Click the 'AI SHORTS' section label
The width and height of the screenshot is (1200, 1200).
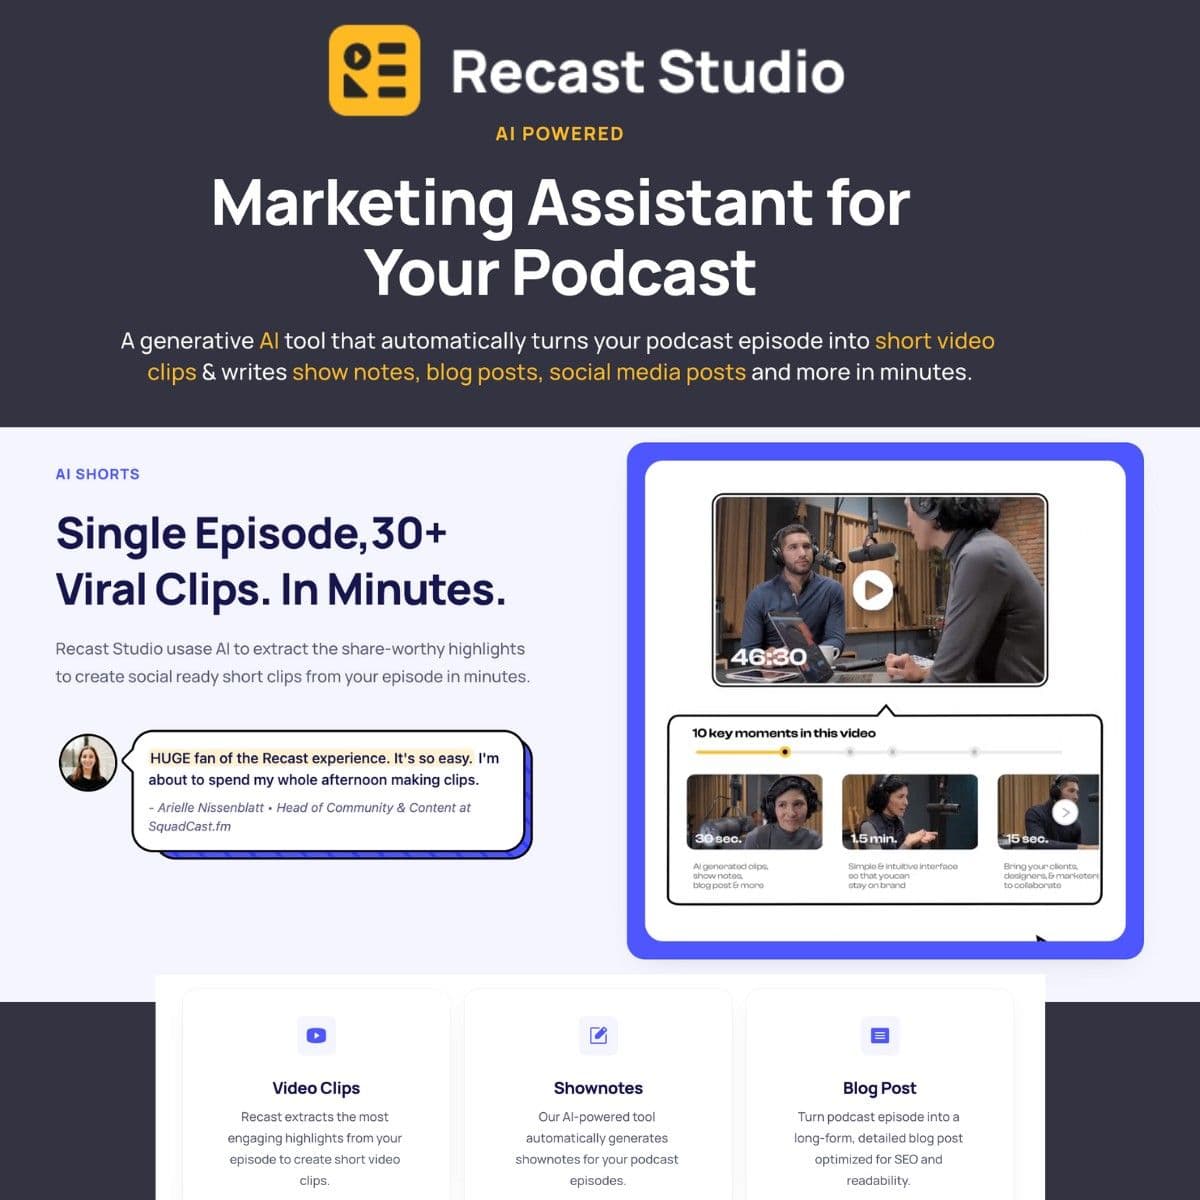pyautogui.click(x=97, y=474)
